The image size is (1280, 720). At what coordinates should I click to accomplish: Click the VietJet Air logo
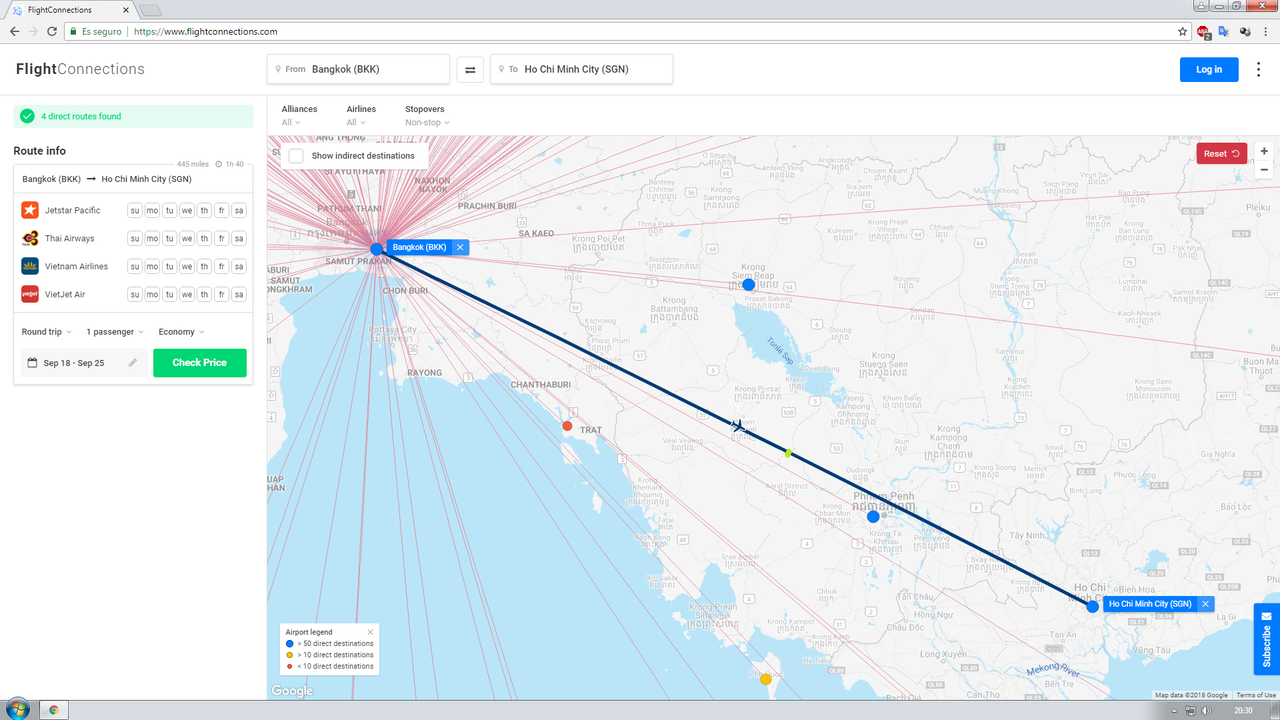(30, 294)
